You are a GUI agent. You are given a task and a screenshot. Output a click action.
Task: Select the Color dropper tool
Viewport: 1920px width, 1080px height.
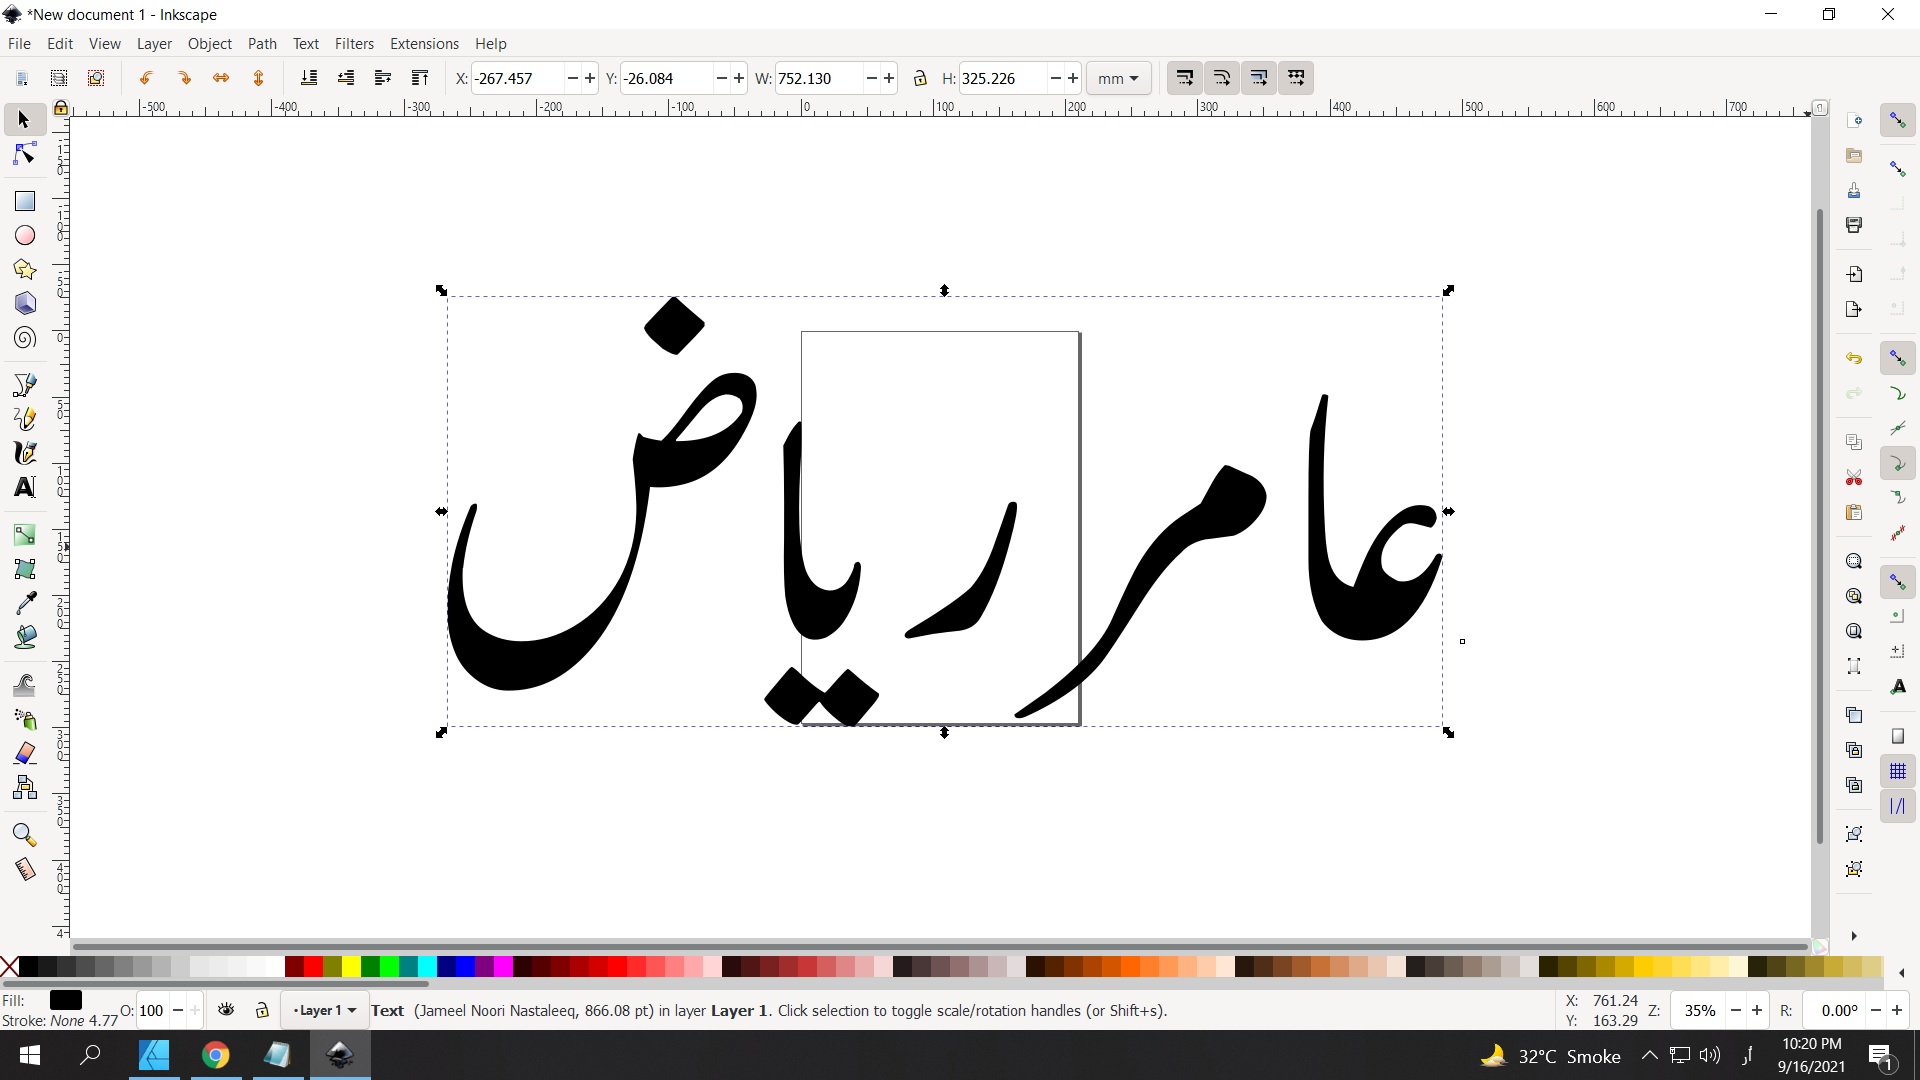click(x=24, y=603)
